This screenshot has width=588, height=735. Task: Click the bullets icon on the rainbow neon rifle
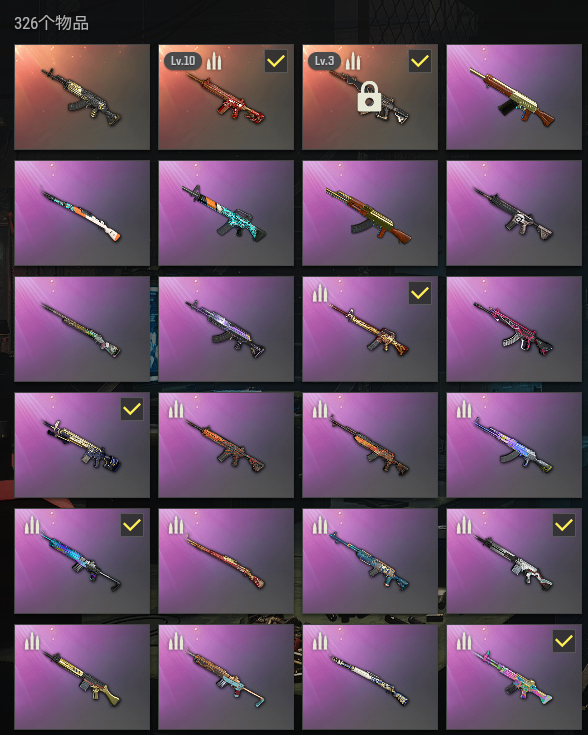pos(464,641)
